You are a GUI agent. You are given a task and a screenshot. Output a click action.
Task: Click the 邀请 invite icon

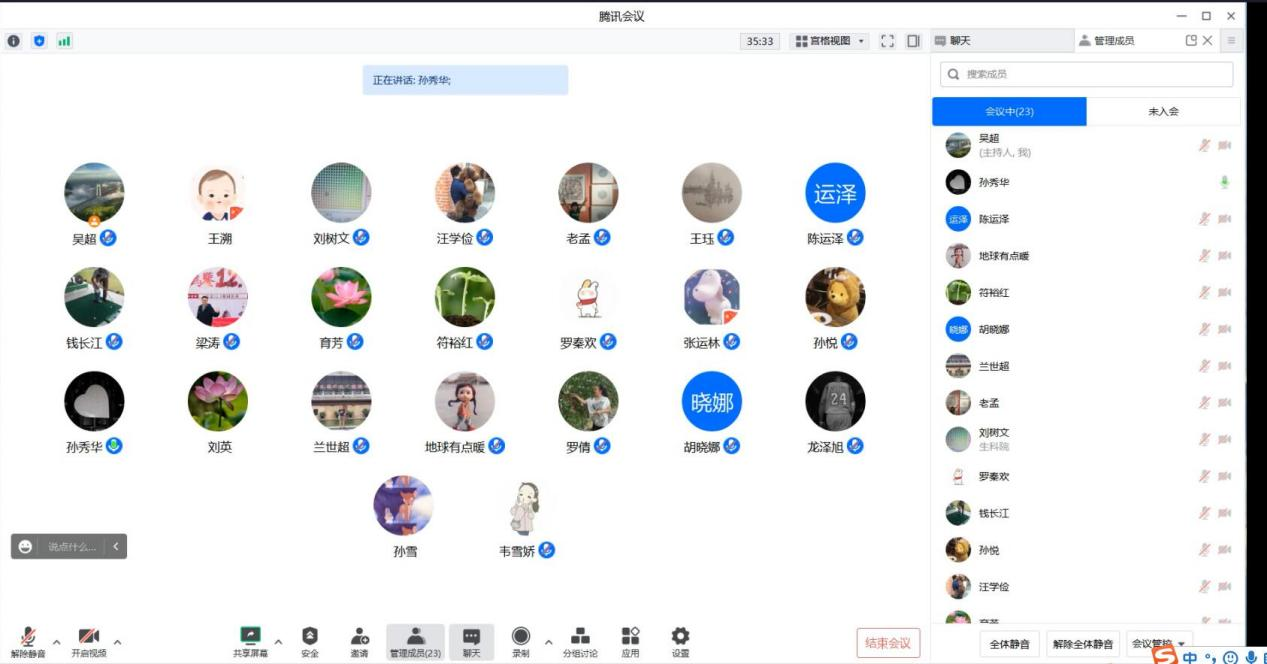click(x=359, y=637)
